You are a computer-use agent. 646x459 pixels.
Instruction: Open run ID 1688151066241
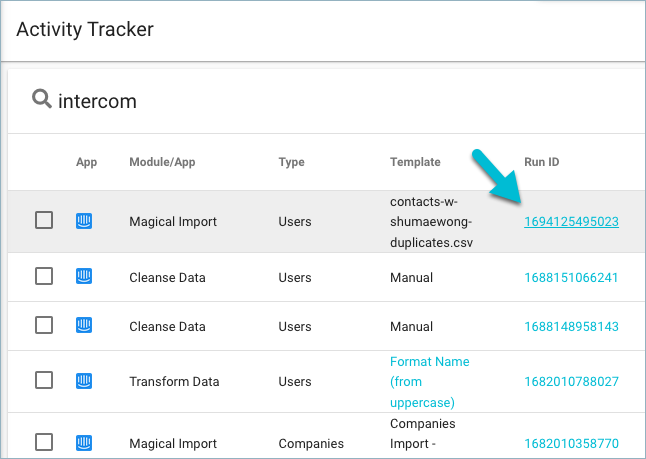(x=571, y=278)
